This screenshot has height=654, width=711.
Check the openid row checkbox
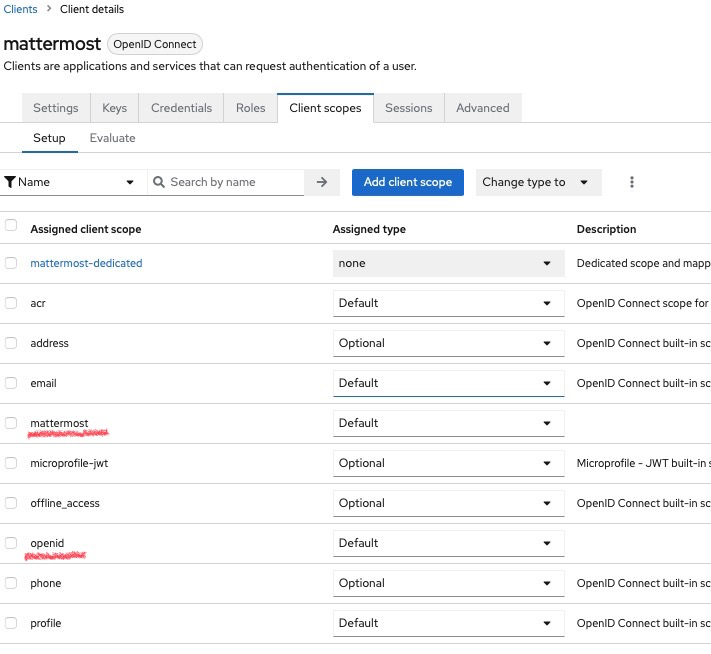[11, 543]
